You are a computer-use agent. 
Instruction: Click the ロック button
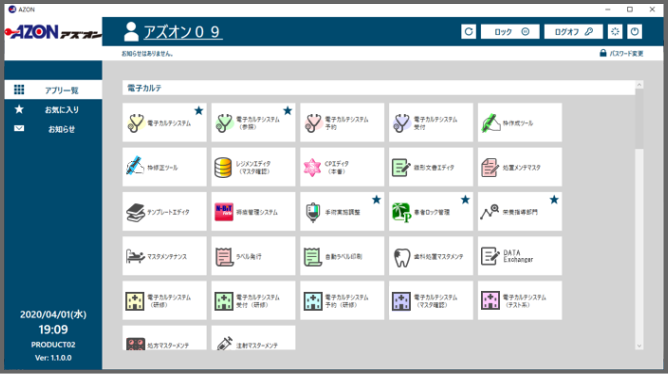510,32
